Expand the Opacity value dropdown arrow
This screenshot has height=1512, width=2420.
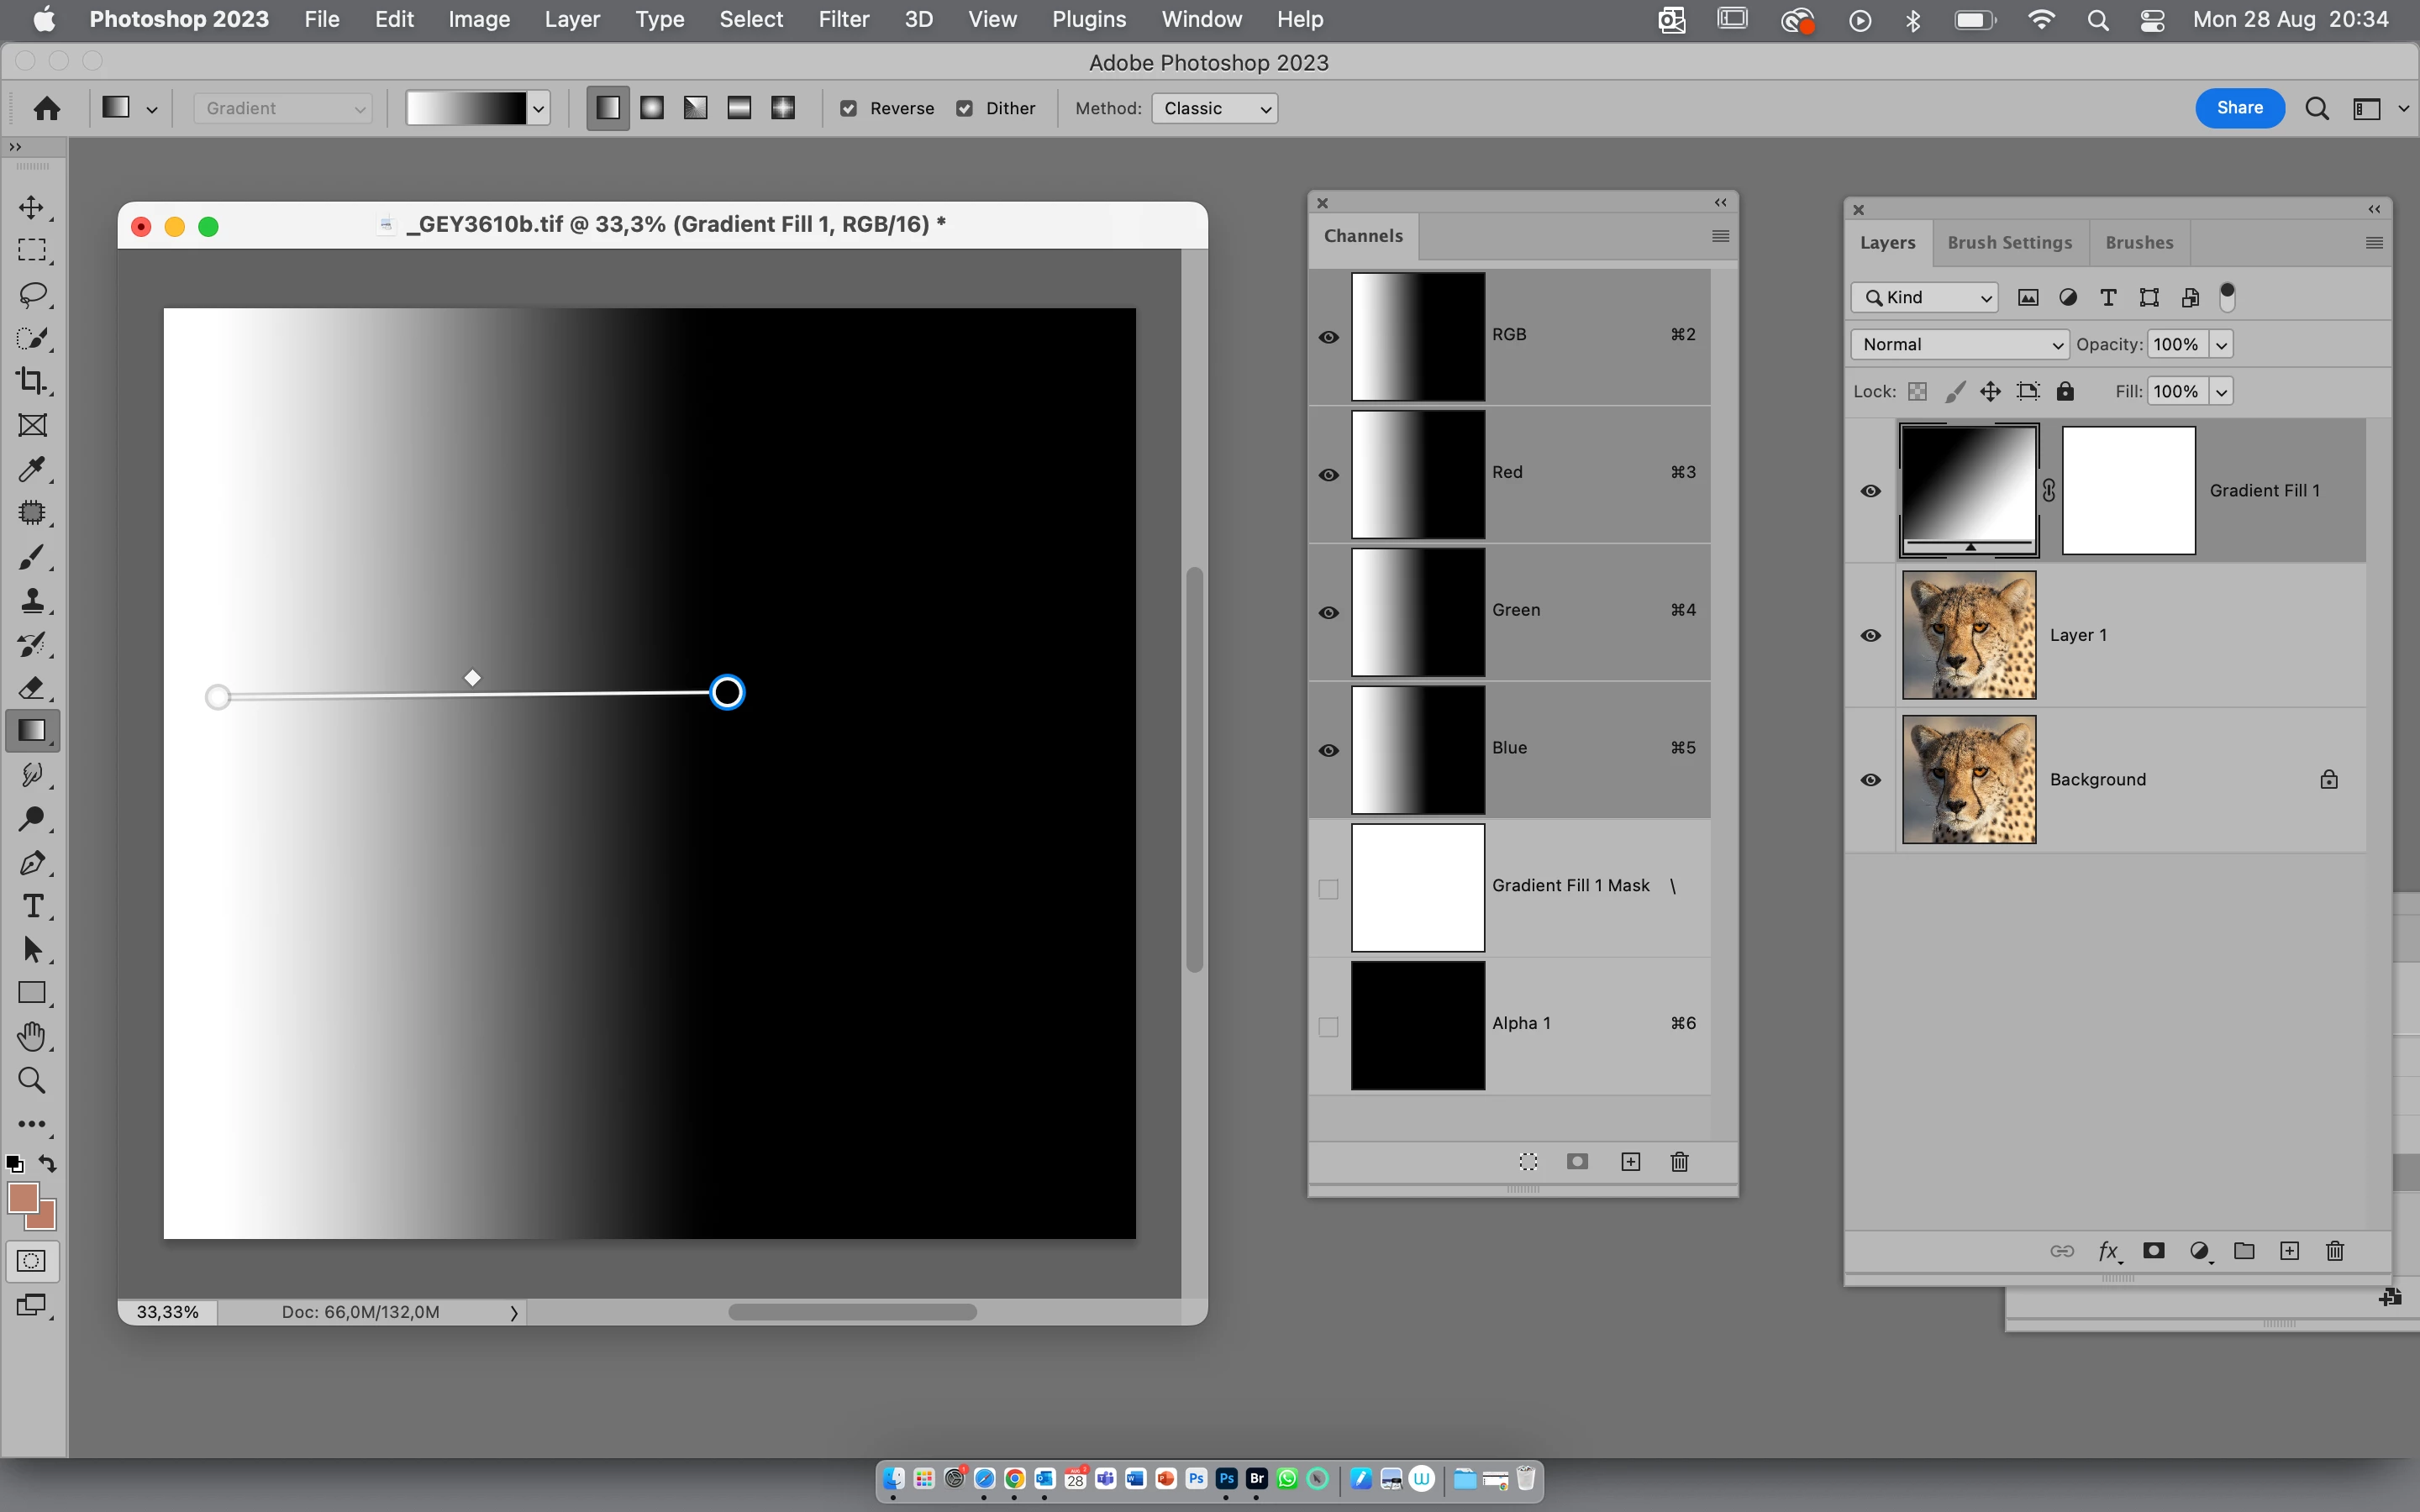pyautogui.click(x=2221, y=345)
